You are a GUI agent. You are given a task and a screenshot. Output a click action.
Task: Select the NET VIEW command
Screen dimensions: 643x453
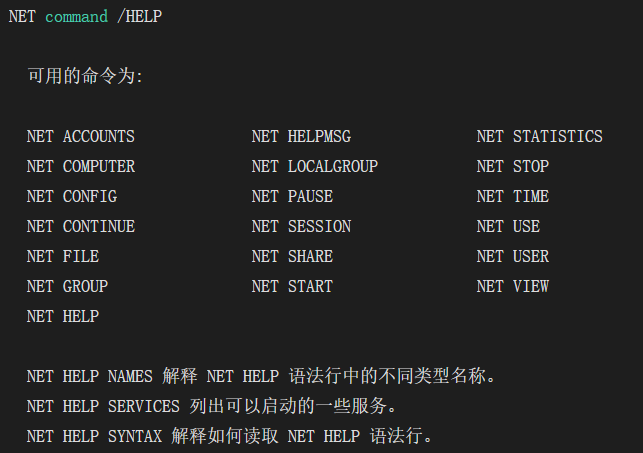coord(512,286)
